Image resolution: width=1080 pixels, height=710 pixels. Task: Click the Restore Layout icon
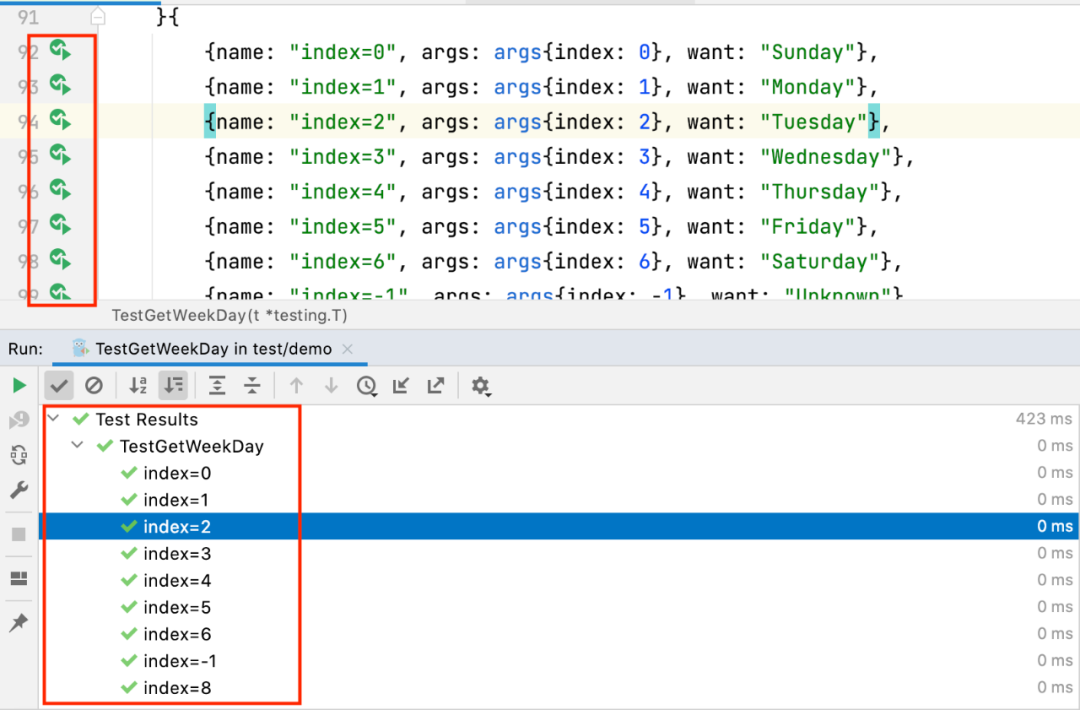pyautogui.click(x=19, y=578)
